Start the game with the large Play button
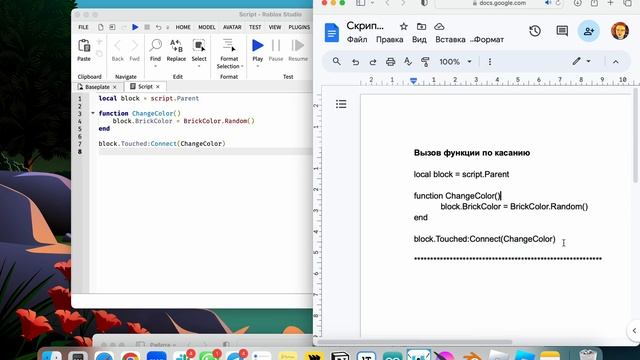The width and height of the screenshot is (640, 360). pyautogui.click(x=258, y=45)
